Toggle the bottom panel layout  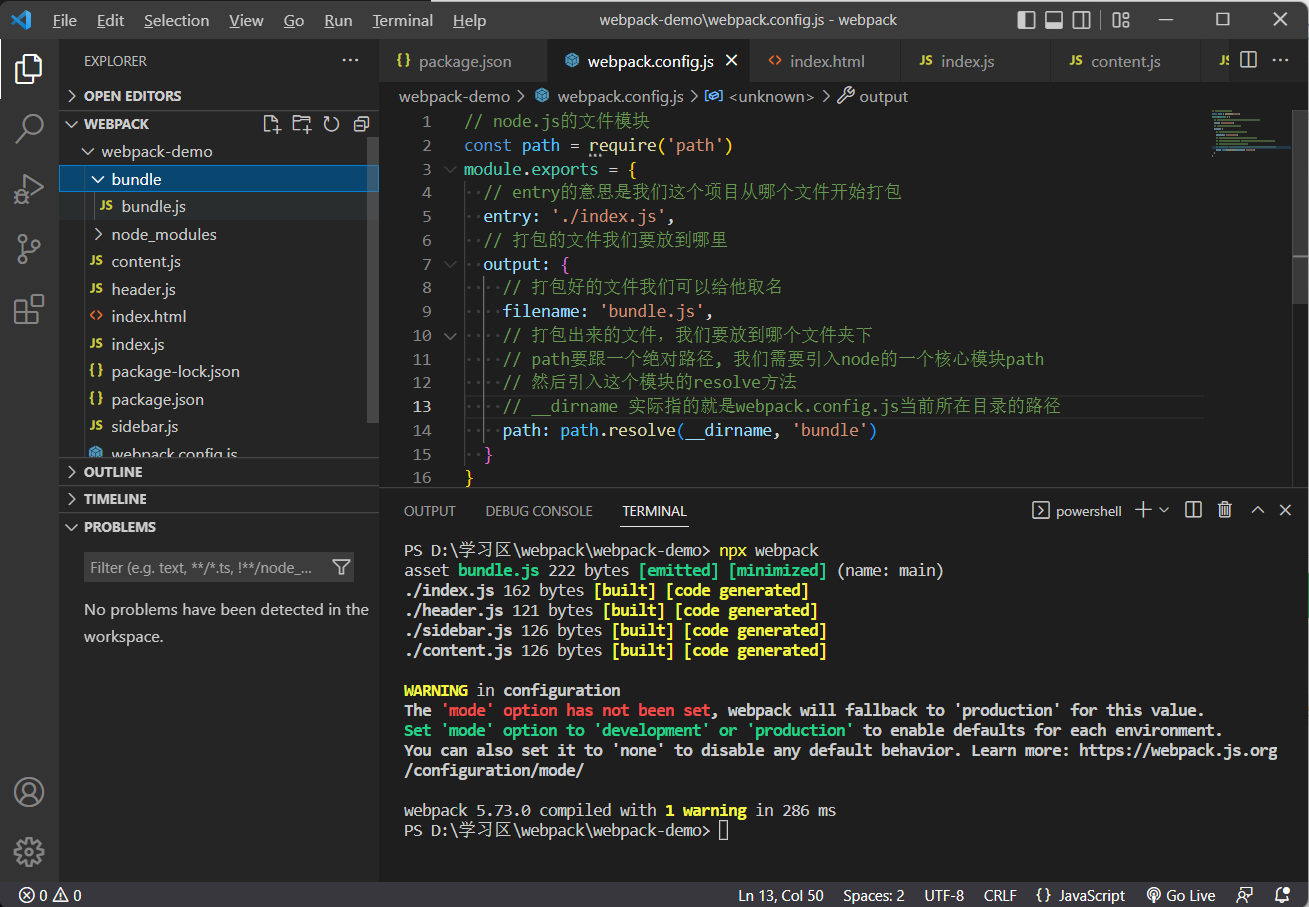click(x=1054, y=20)
